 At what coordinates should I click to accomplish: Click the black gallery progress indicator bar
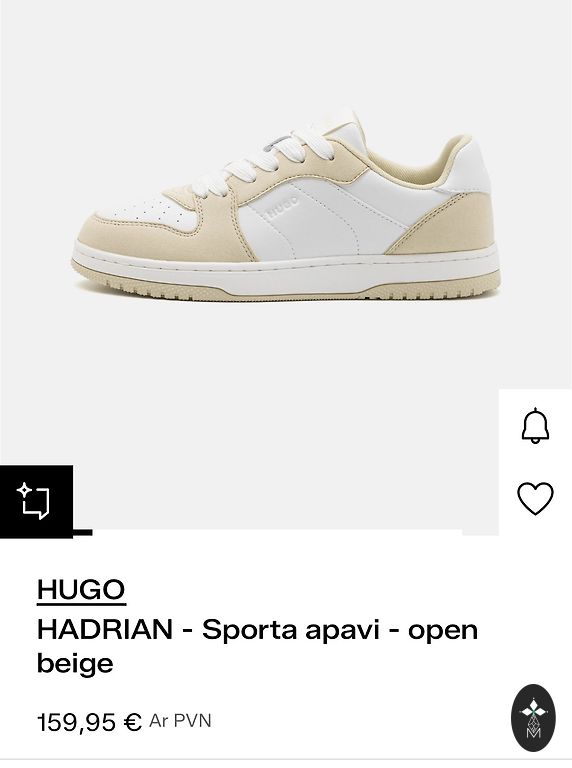83,532
